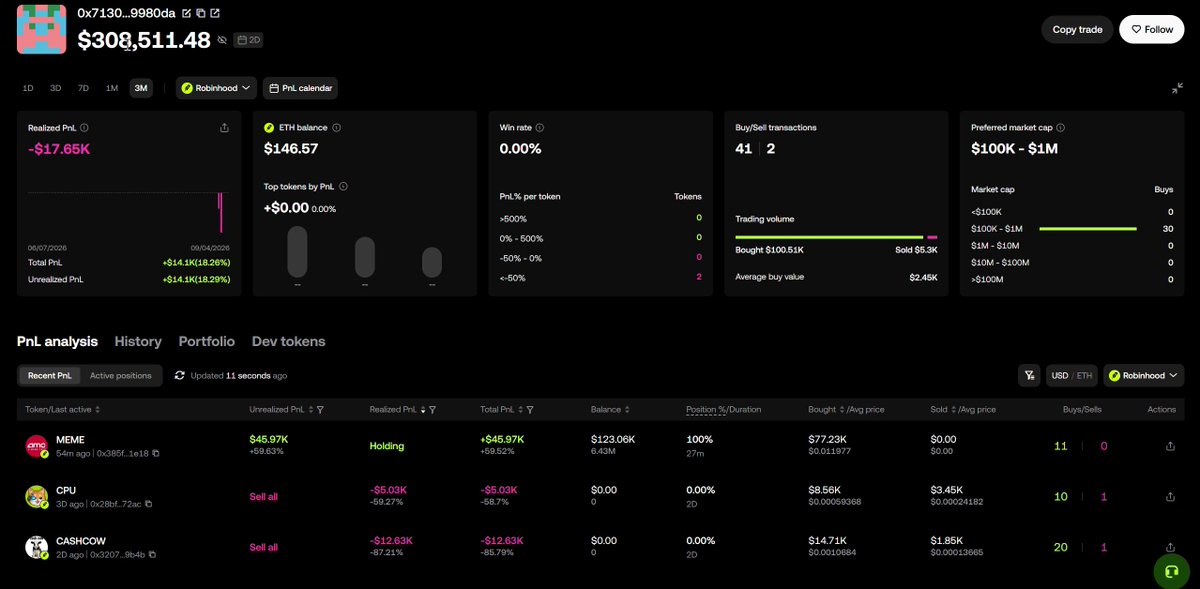Switch to the Dev tokens tab
This screenshot has width=1200, height=589.
(288, 341)
